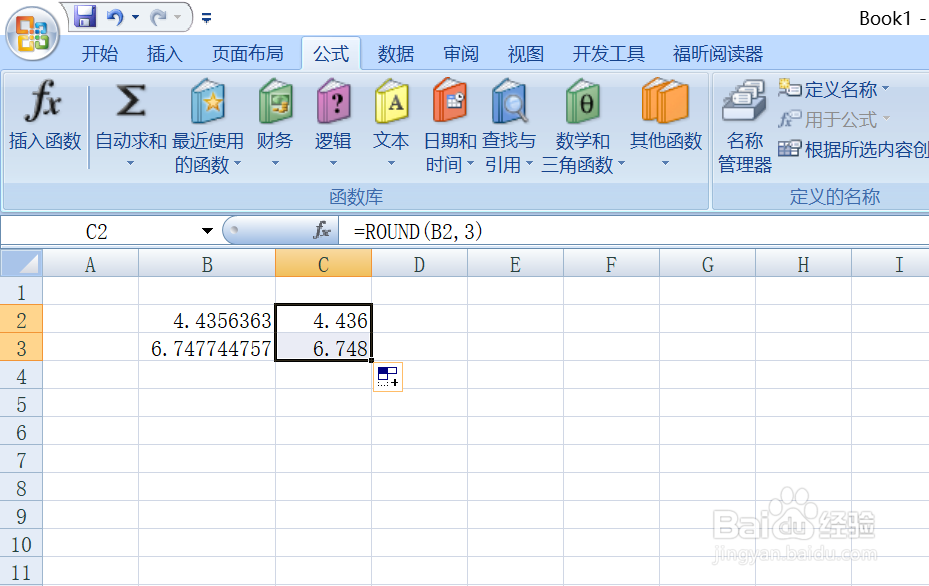Click the Auto Fill Options smart tag
The width and height of the screenshot is (929, 586).
coord(387,376)
